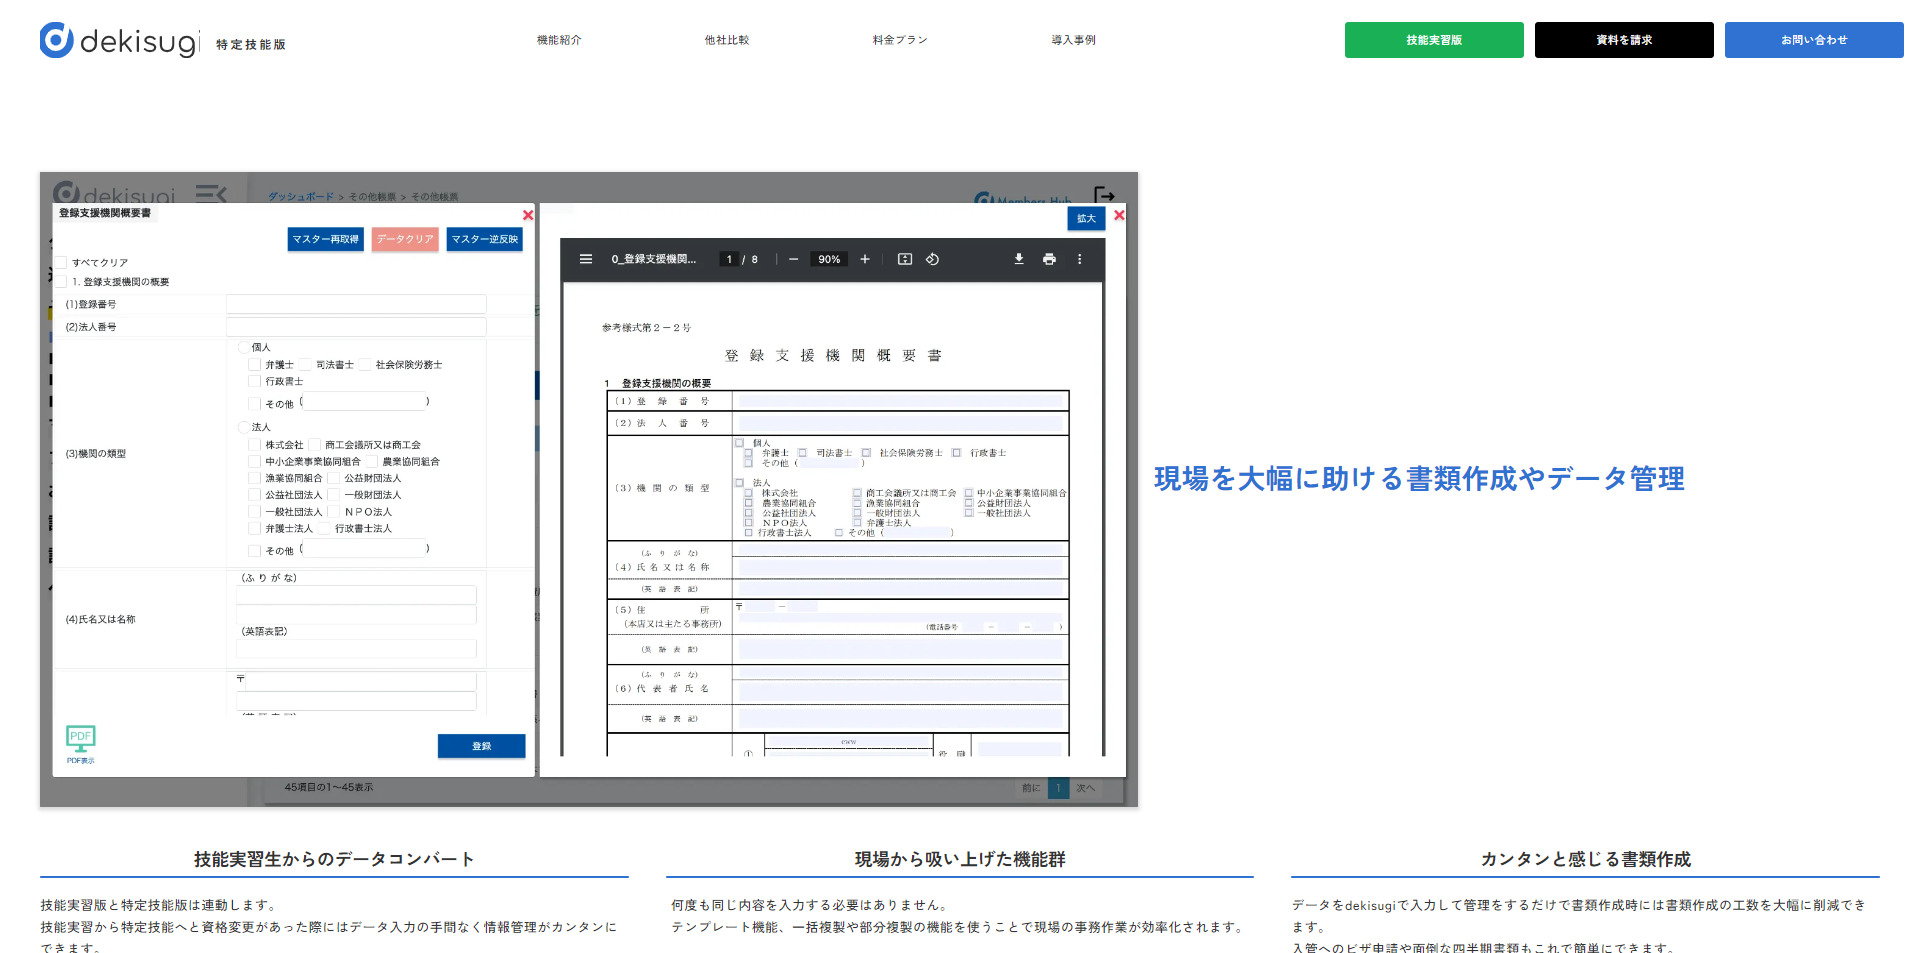Open the PDF viewer three-dot more menu

(1079, 259)
